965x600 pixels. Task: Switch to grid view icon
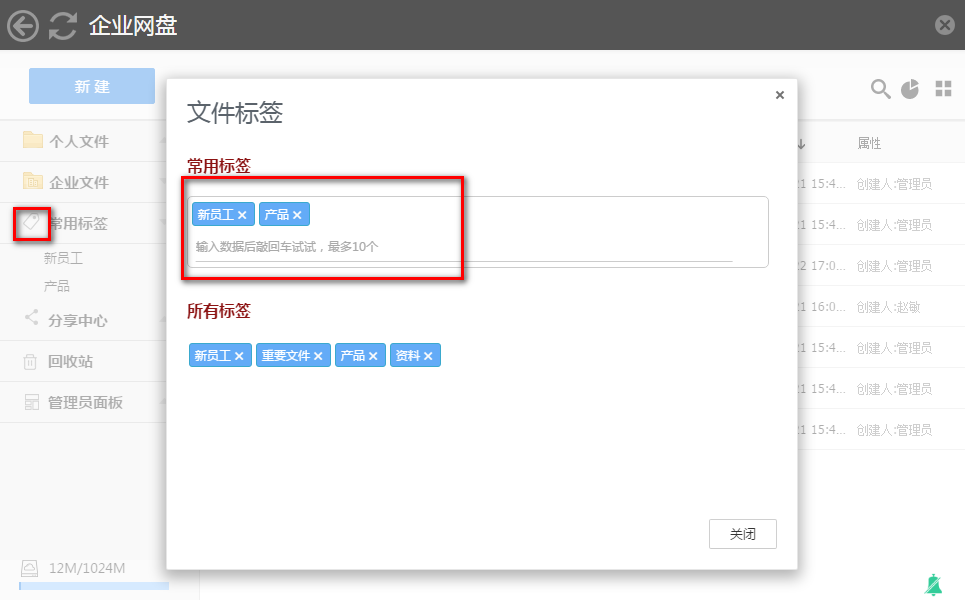coord(943,89)
